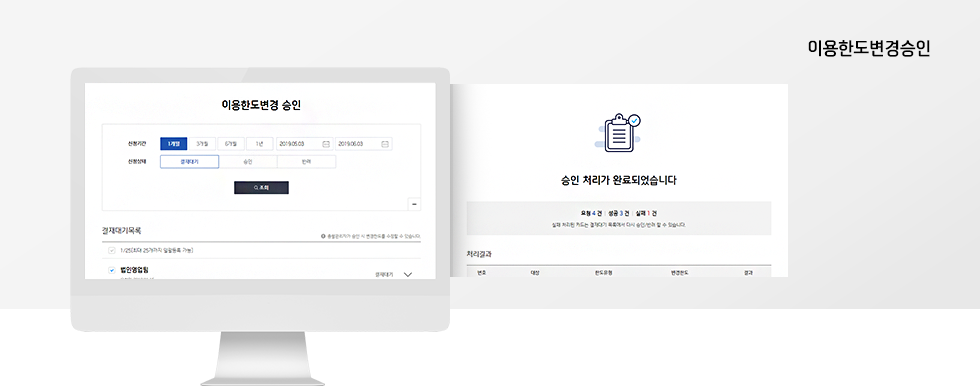This screenshot has width=980, height=386.
Task: Click the 처리결과 section heading
Action: (x=480, y=254)
